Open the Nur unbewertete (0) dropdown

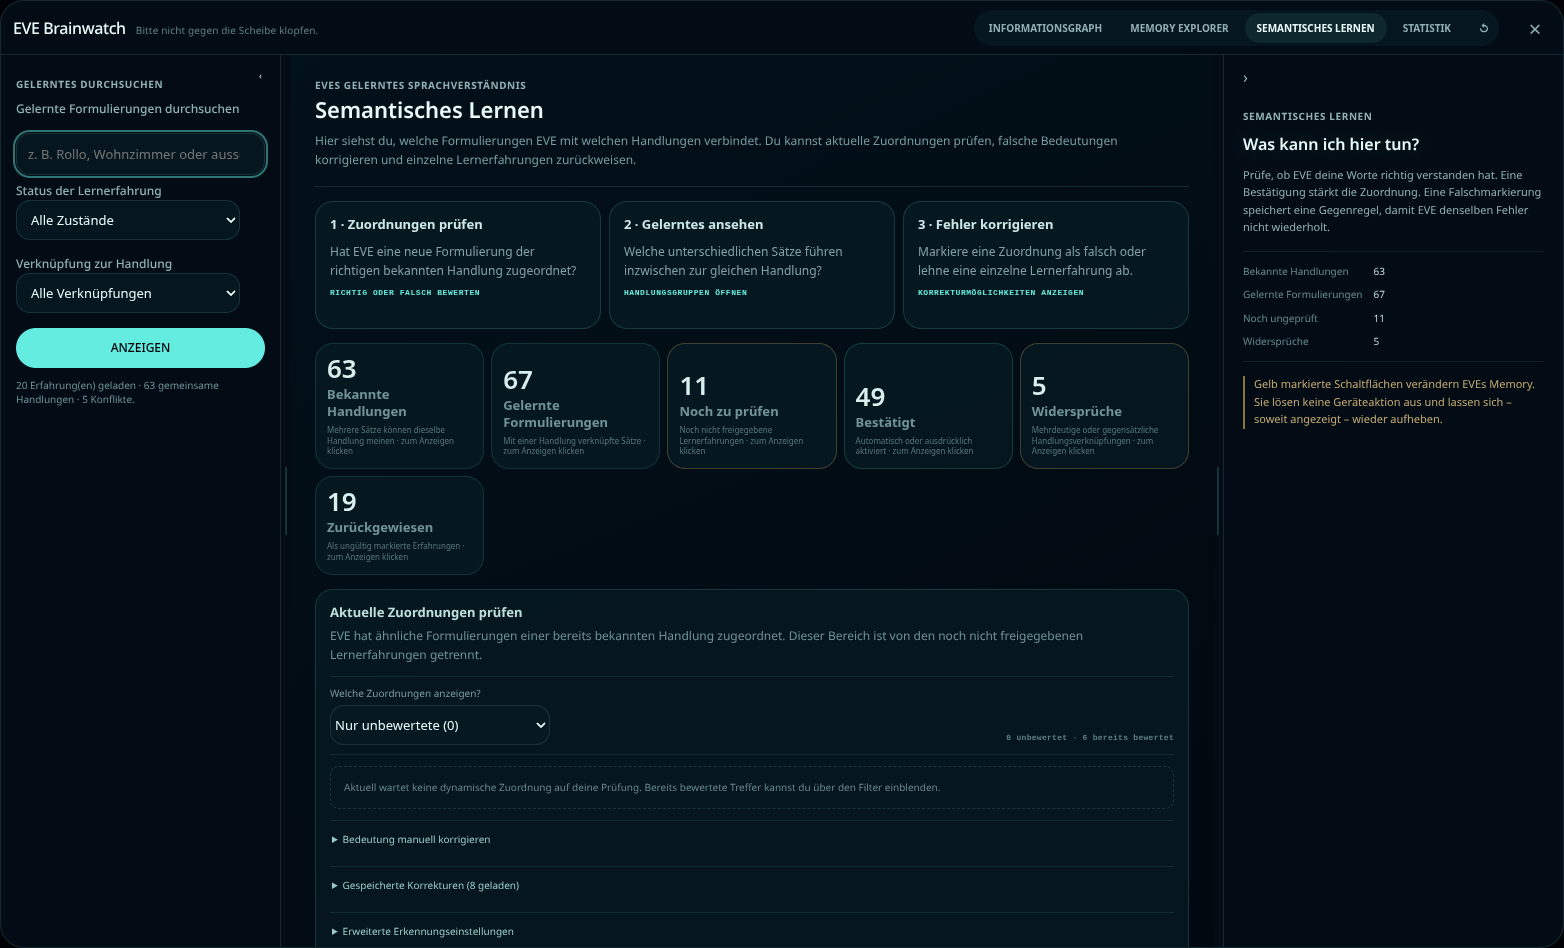(440, 725)
